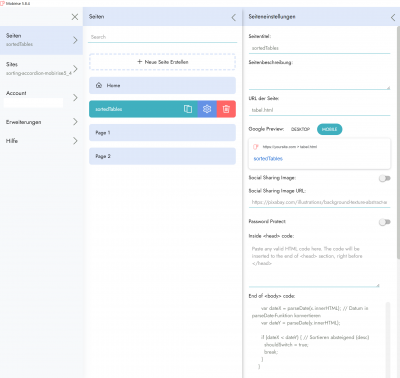Collapse the Seiten panel with back arrow
The height and width of the screenshot is (378, 400).
[234, 17]
